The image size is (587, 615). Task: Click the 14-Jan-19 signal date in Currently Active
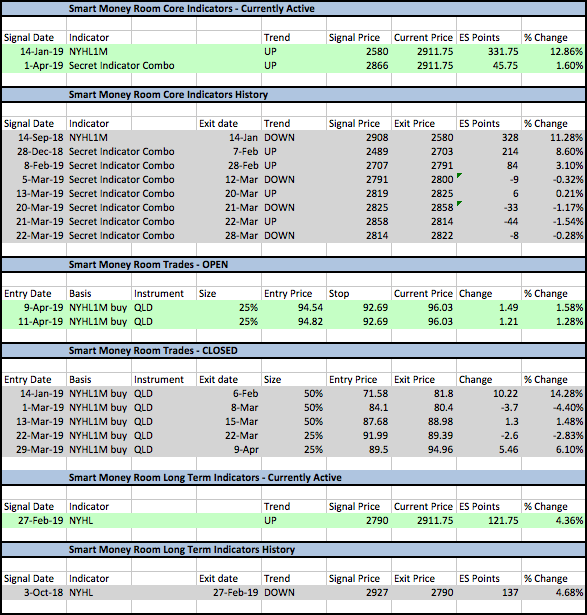pyautogui.click(x=42, y=51)
